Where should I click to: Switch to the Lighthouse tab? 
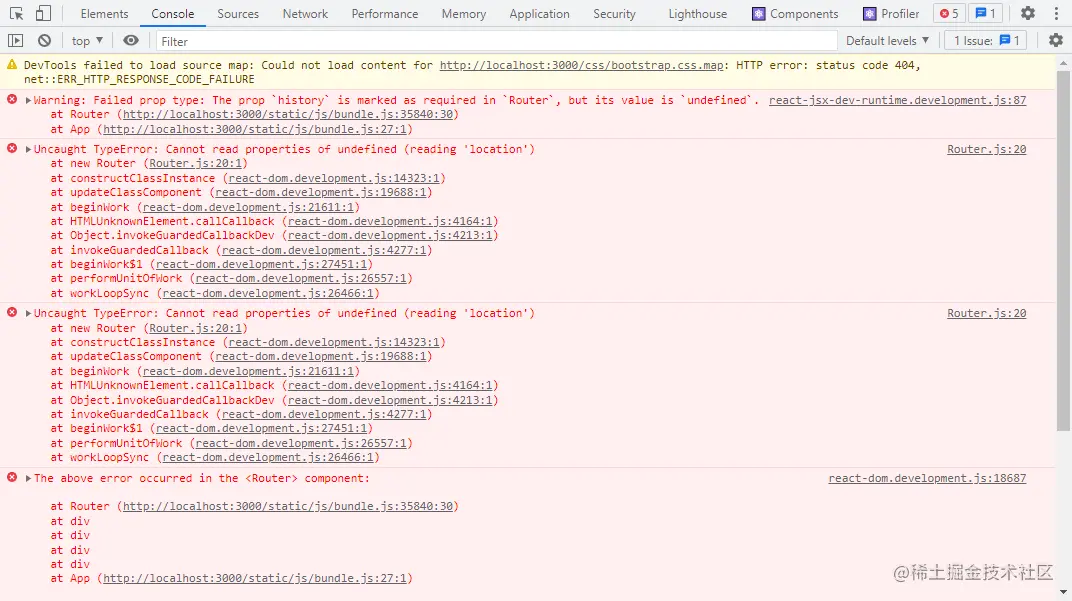click(697, 14)
